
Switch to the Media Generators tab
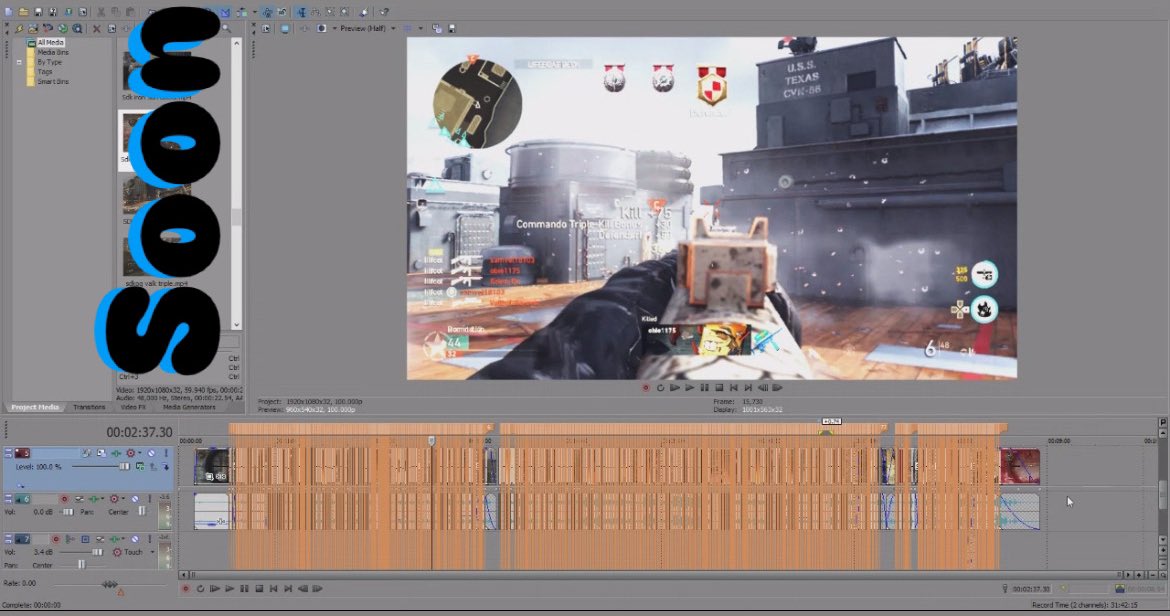(189, 407)
